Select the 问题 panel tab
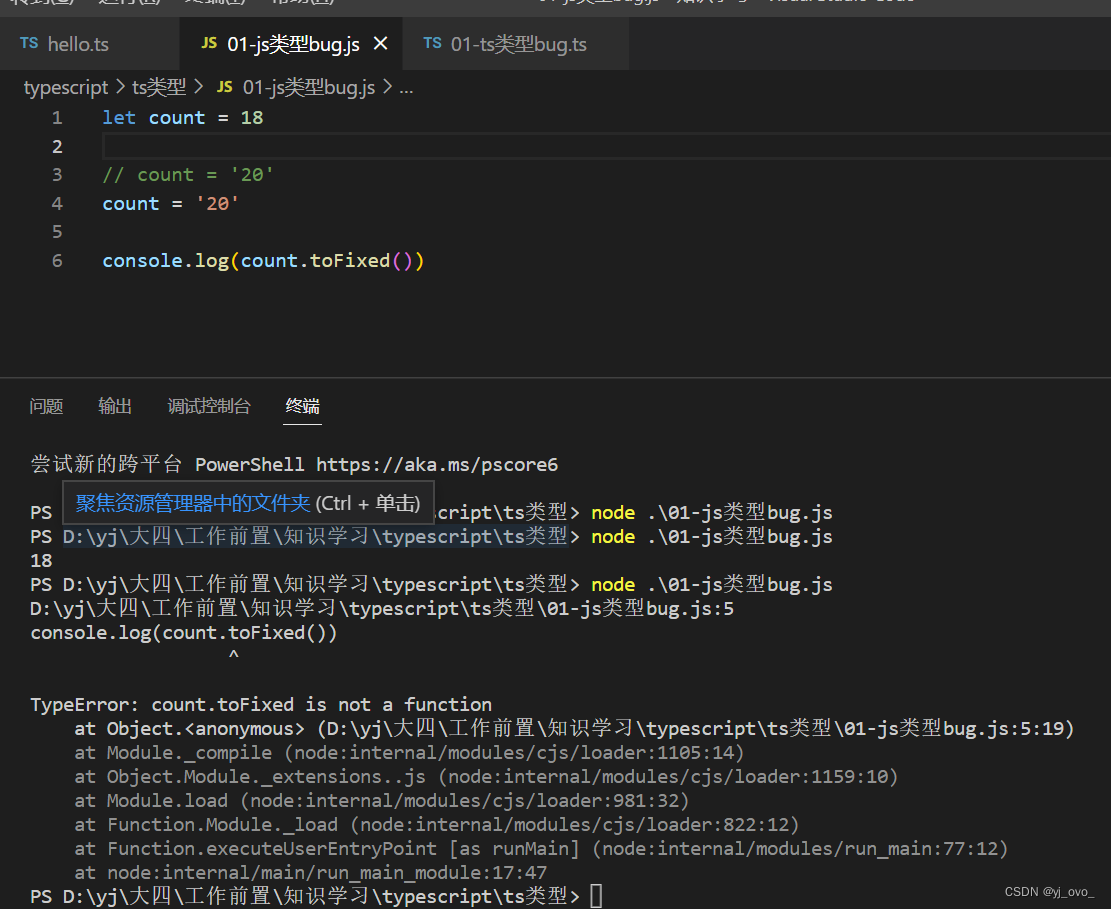Viewport: 1111px width, 909px height. [x=46, y=406]
